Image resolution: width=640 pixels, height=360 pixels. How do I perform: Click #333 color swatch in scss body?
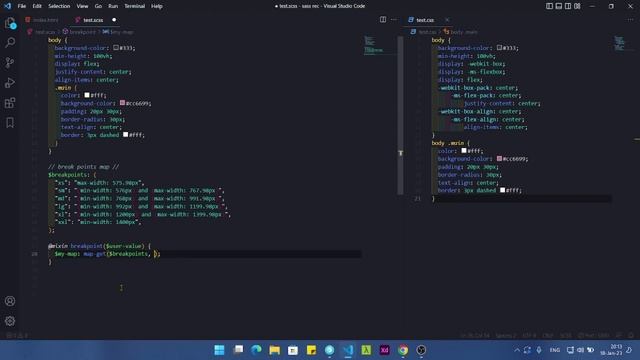click(x=116, y=48)
